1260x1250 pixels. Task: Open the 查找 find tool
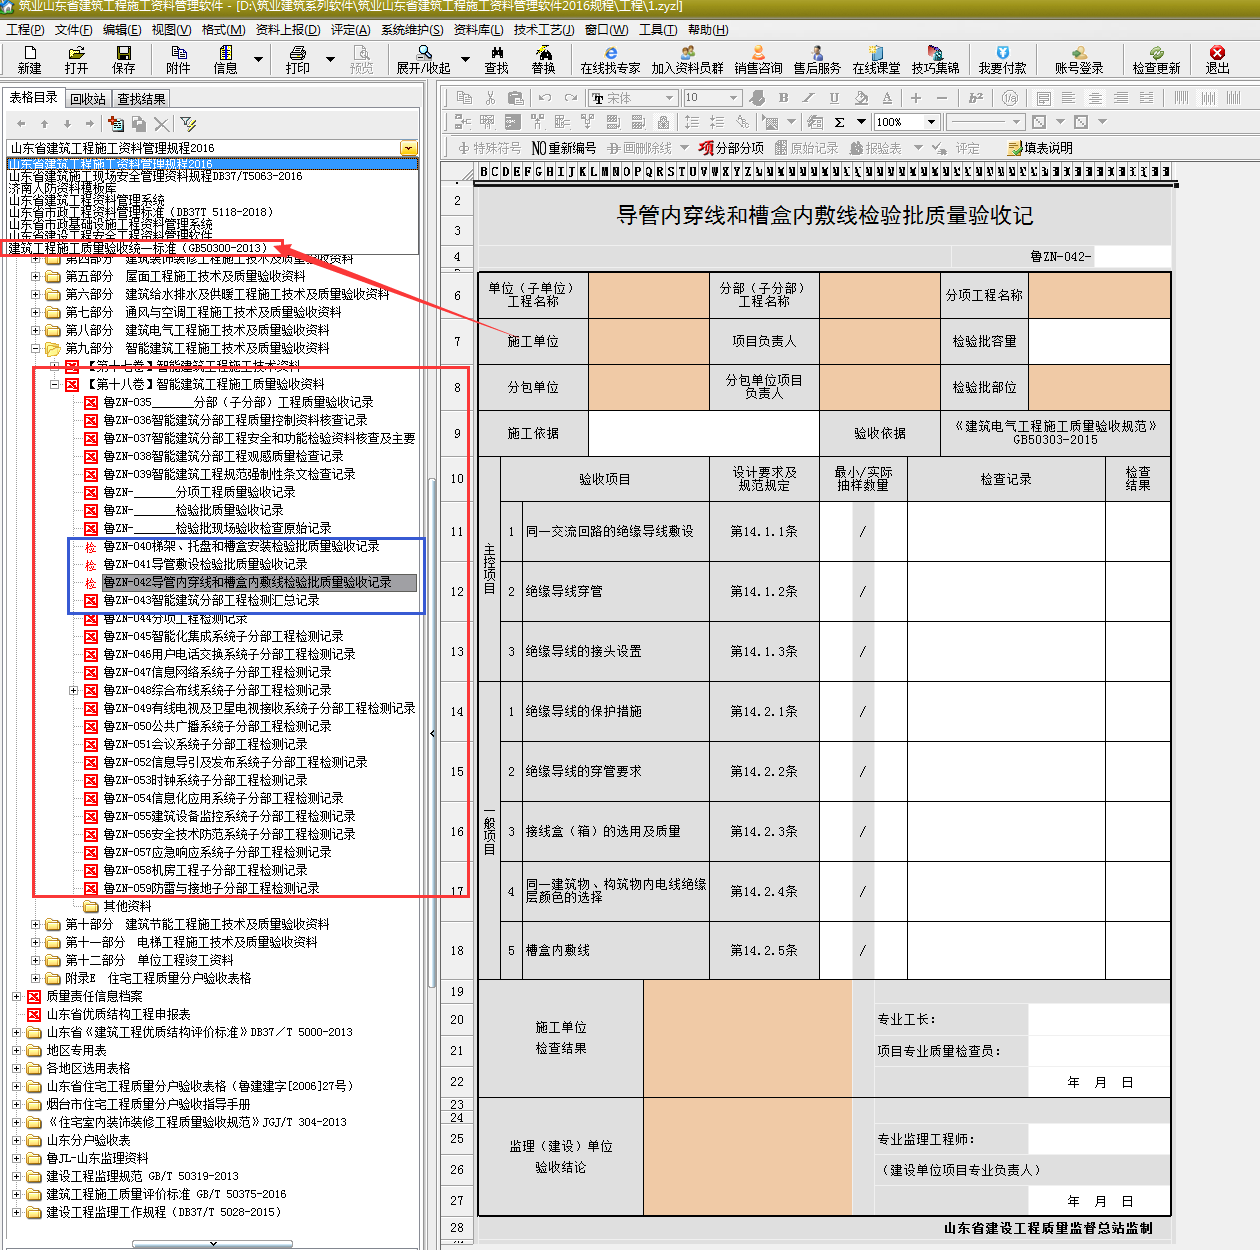[x=496, y=60]
